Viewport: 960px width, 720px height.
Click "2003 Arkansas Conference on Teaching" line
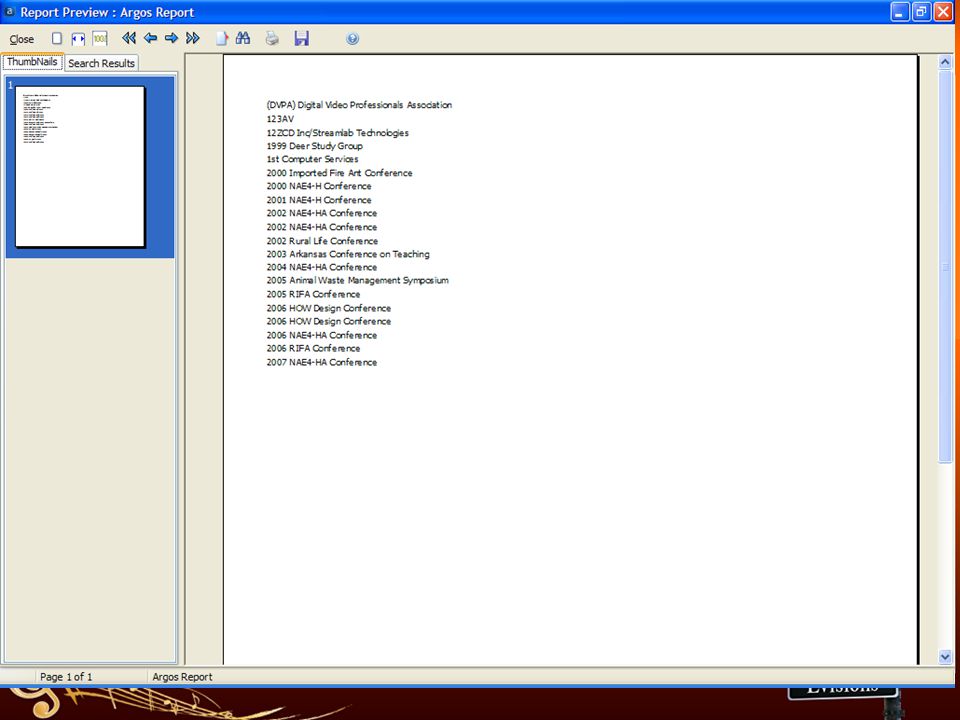[348, 254]
